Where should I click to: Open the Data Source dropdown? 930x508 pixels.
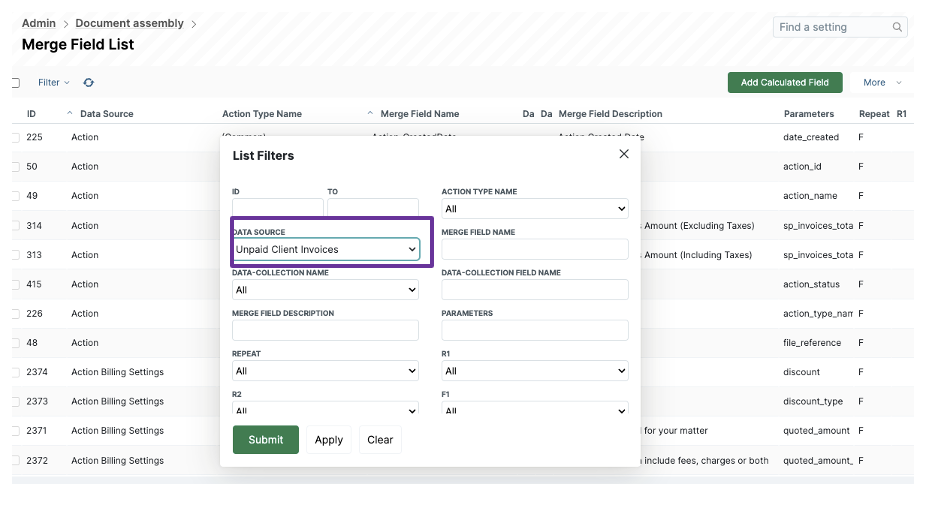[326, 249]
